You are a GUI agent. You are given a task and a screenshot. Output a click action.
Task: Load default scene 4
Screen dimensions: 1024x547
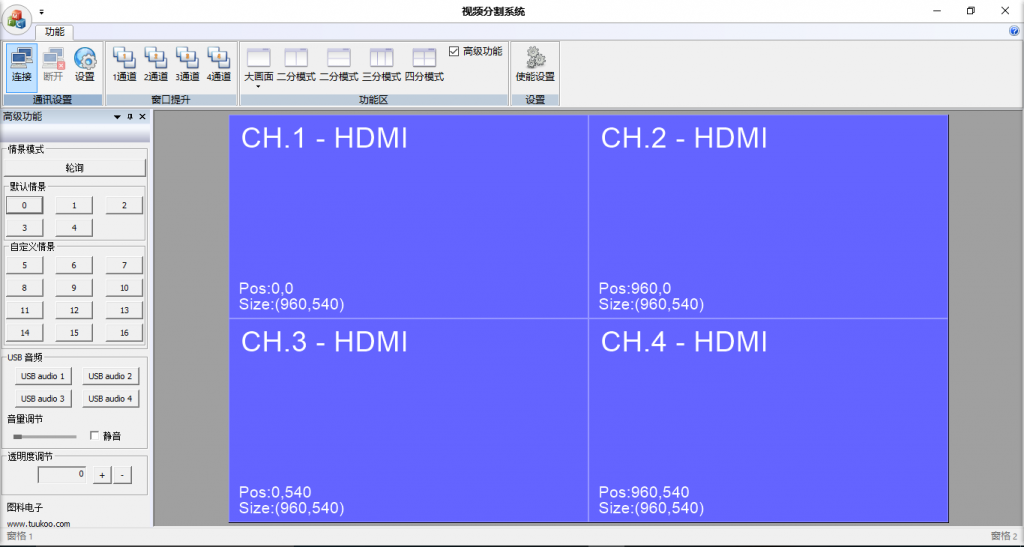pyautogui.click(x=74, y=228)
